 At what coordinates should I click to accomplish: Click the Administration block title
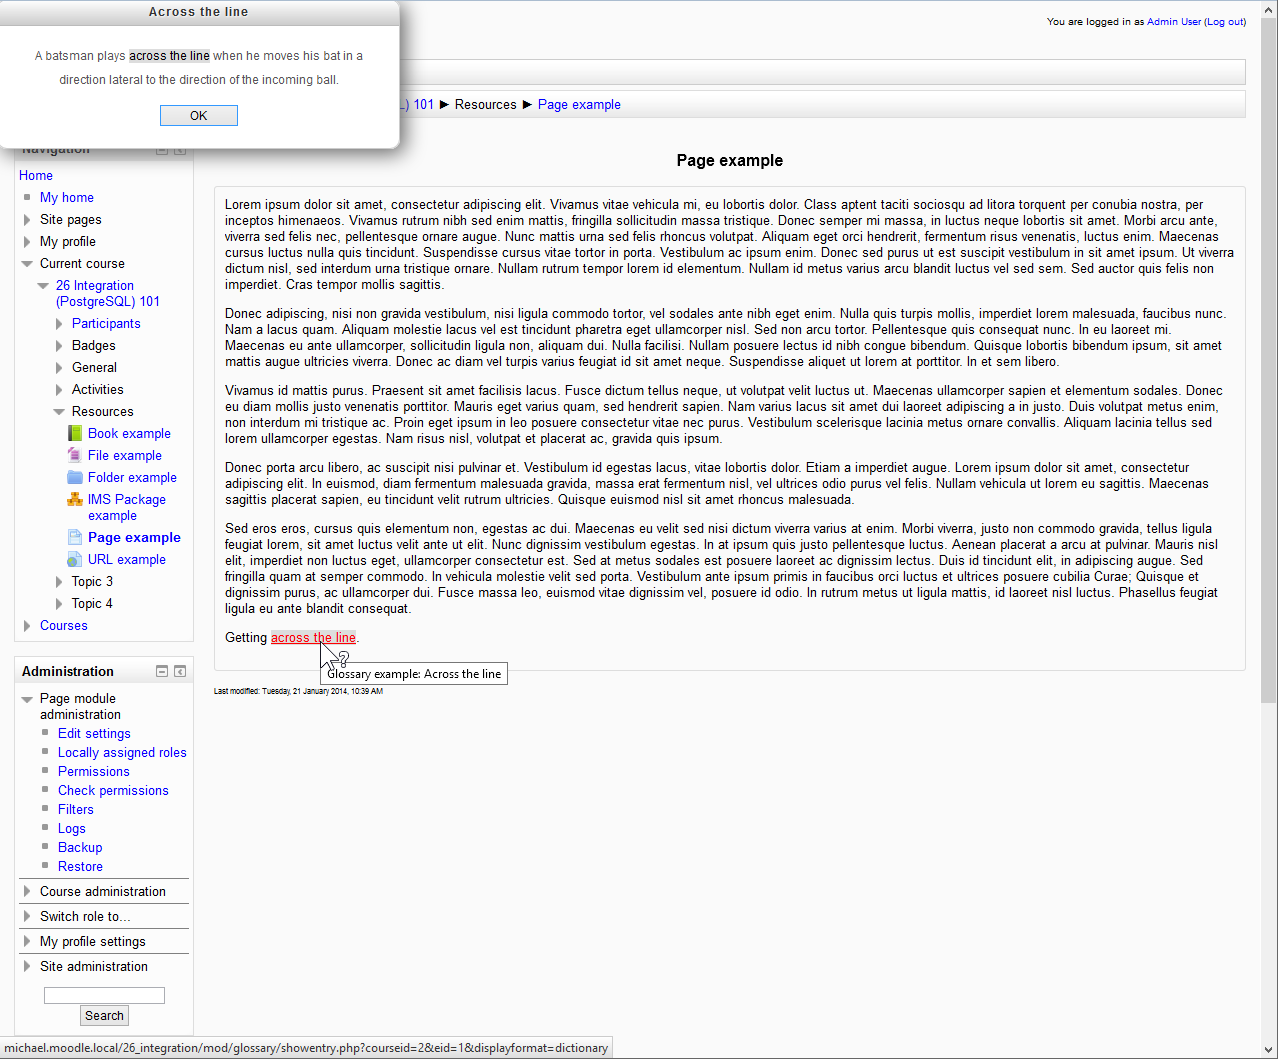(x=68, y=671)
